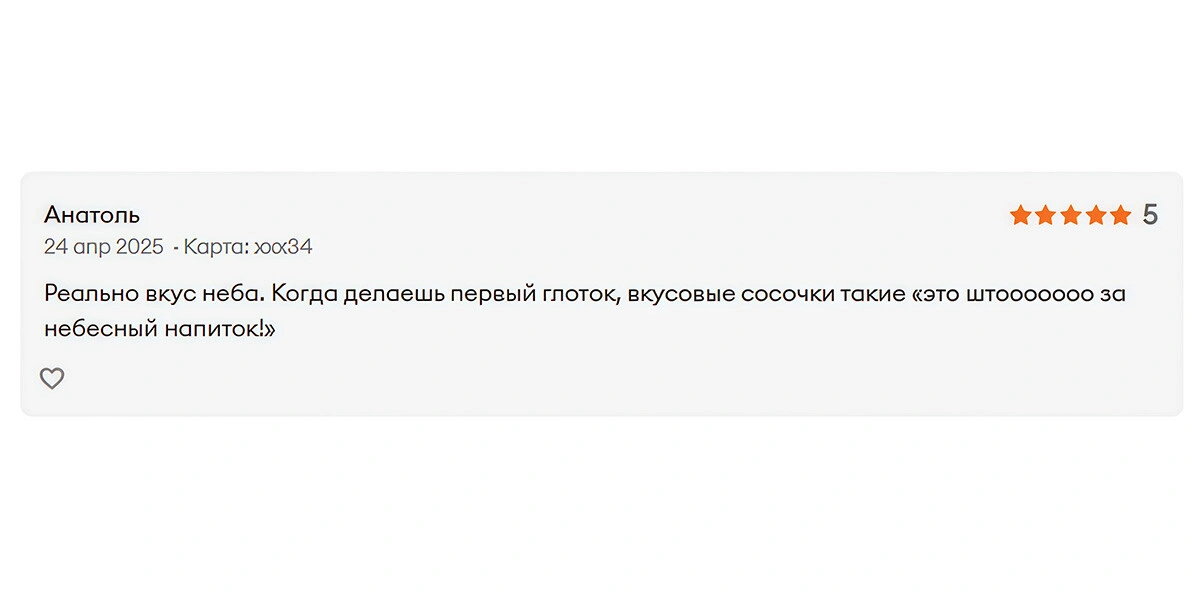Click the fifth (last) rating star

pos(1120,215)
